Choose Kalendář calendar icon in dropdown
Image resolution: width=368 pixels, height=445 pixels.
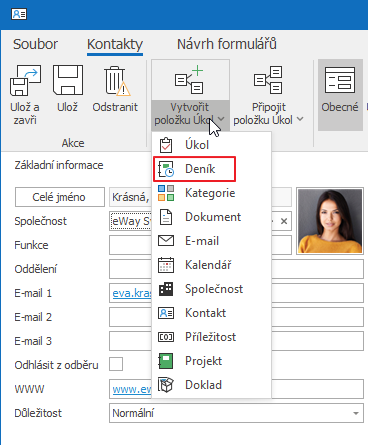point(166,265)
